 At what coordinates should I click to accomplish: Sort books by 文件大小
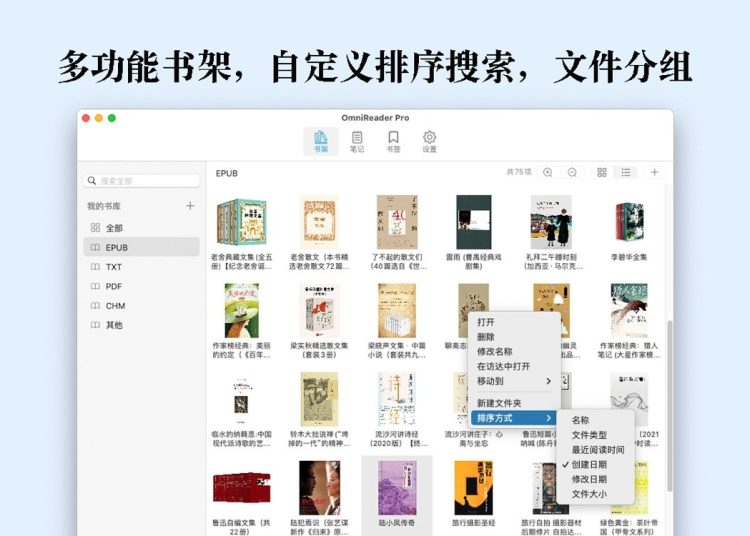pyautogui.click(x=588, y=494)
